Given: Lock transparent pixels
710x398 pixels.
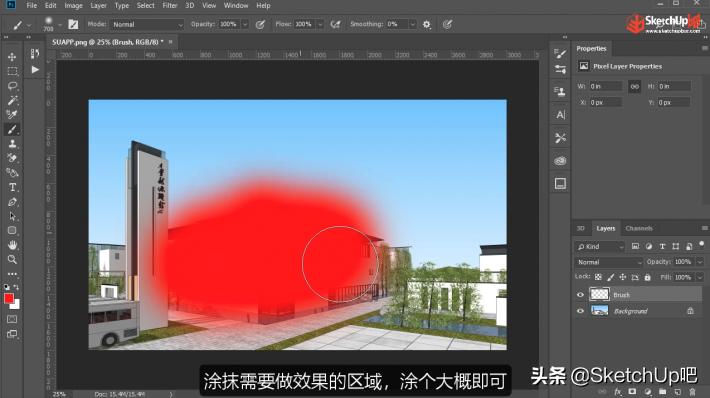Looking at the screenshot, I should tap(598, 277).
